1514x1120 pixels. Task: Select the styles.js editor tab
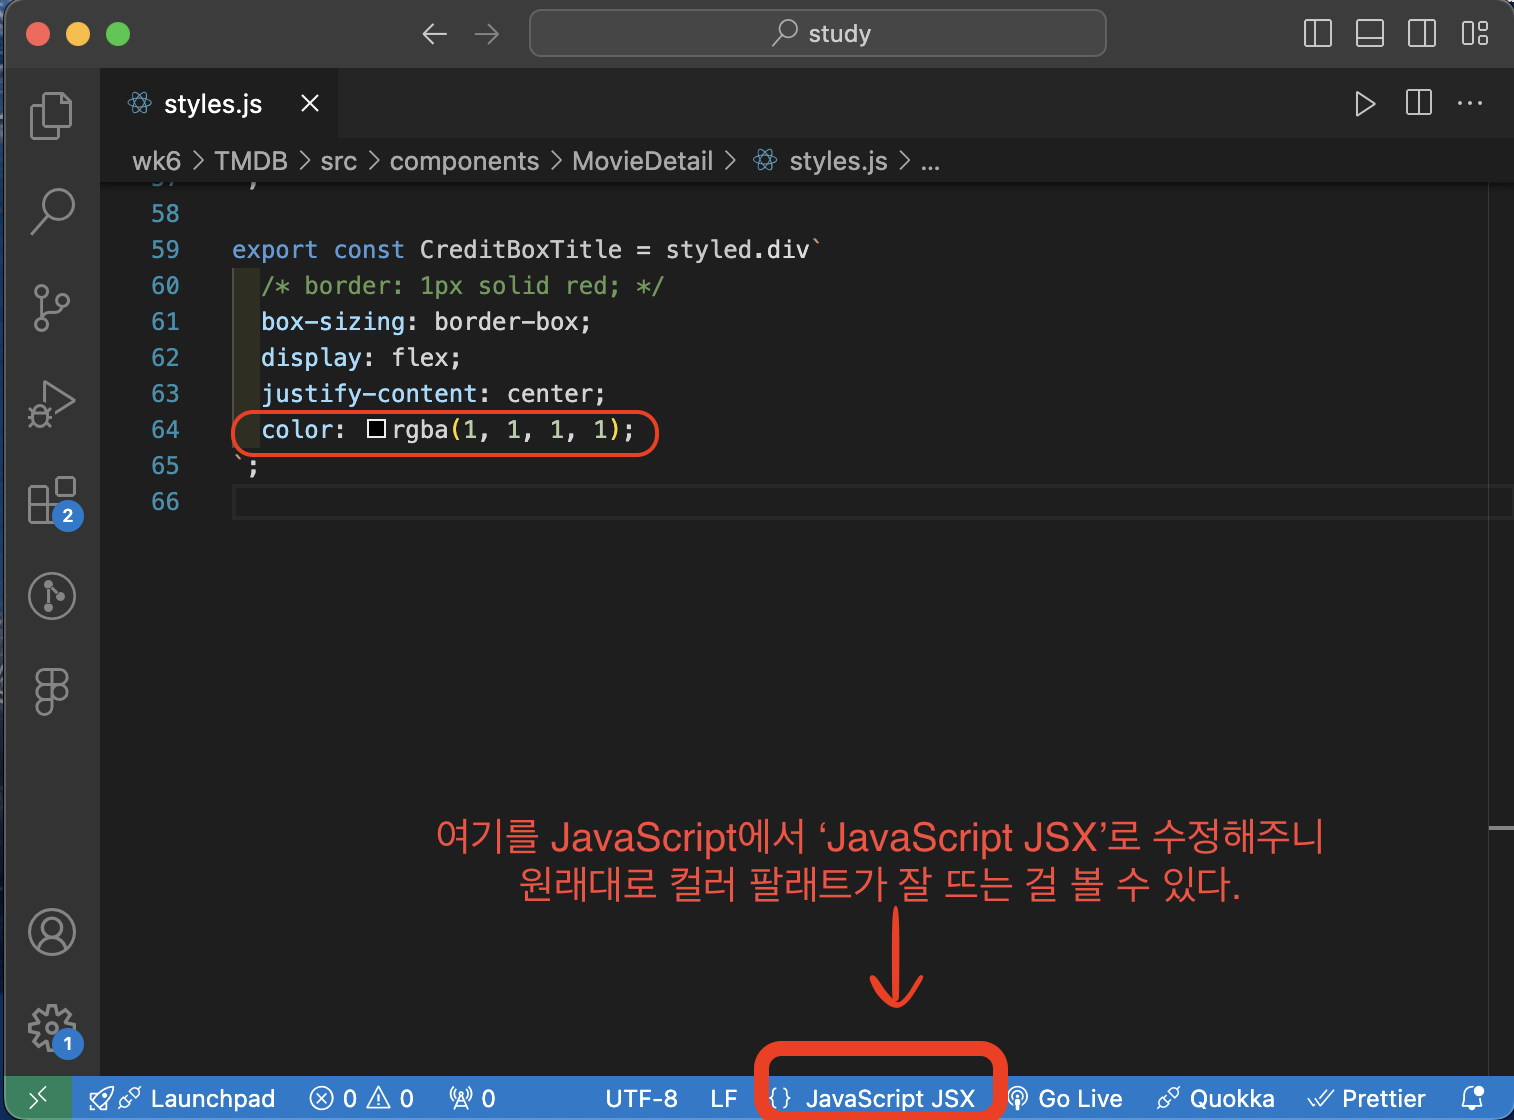coord(213,104)
